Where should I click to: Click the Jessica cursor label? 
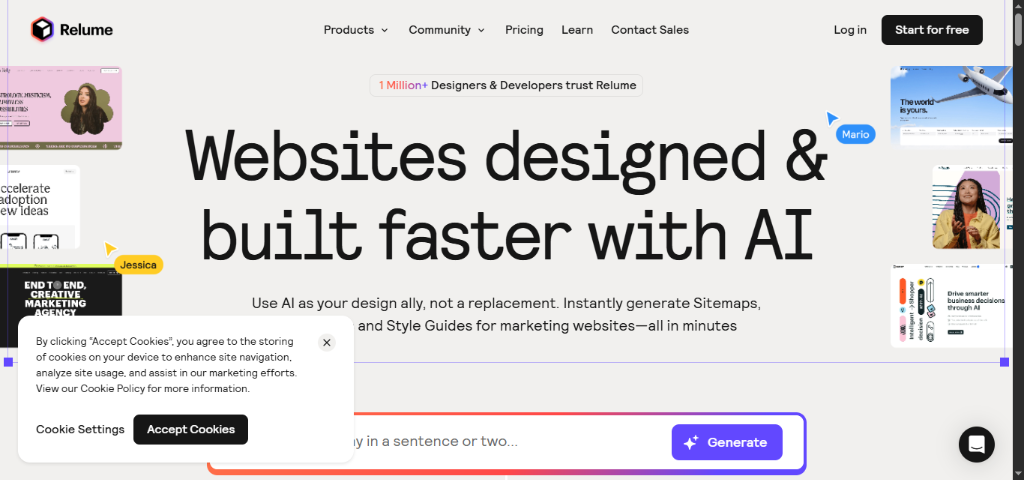click(138, 264)
